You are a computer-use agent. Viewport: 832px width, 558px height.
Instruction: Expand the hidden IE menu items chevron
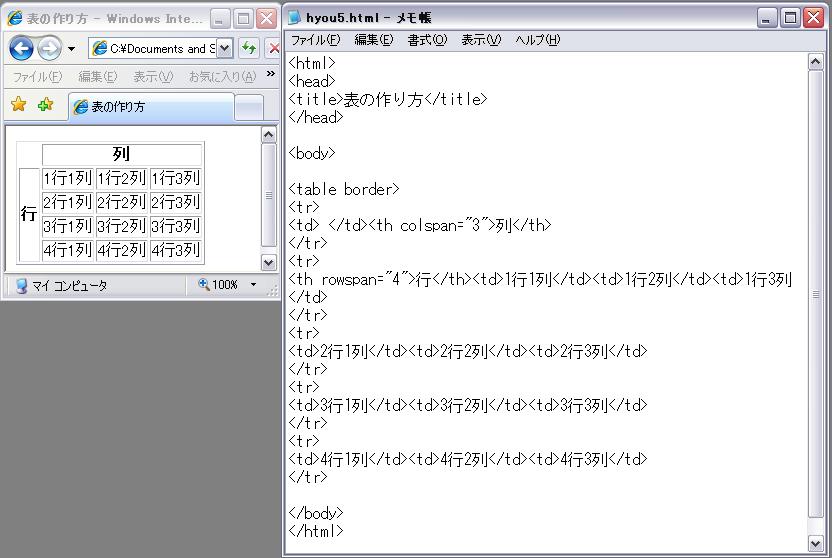tap(271, 74)
